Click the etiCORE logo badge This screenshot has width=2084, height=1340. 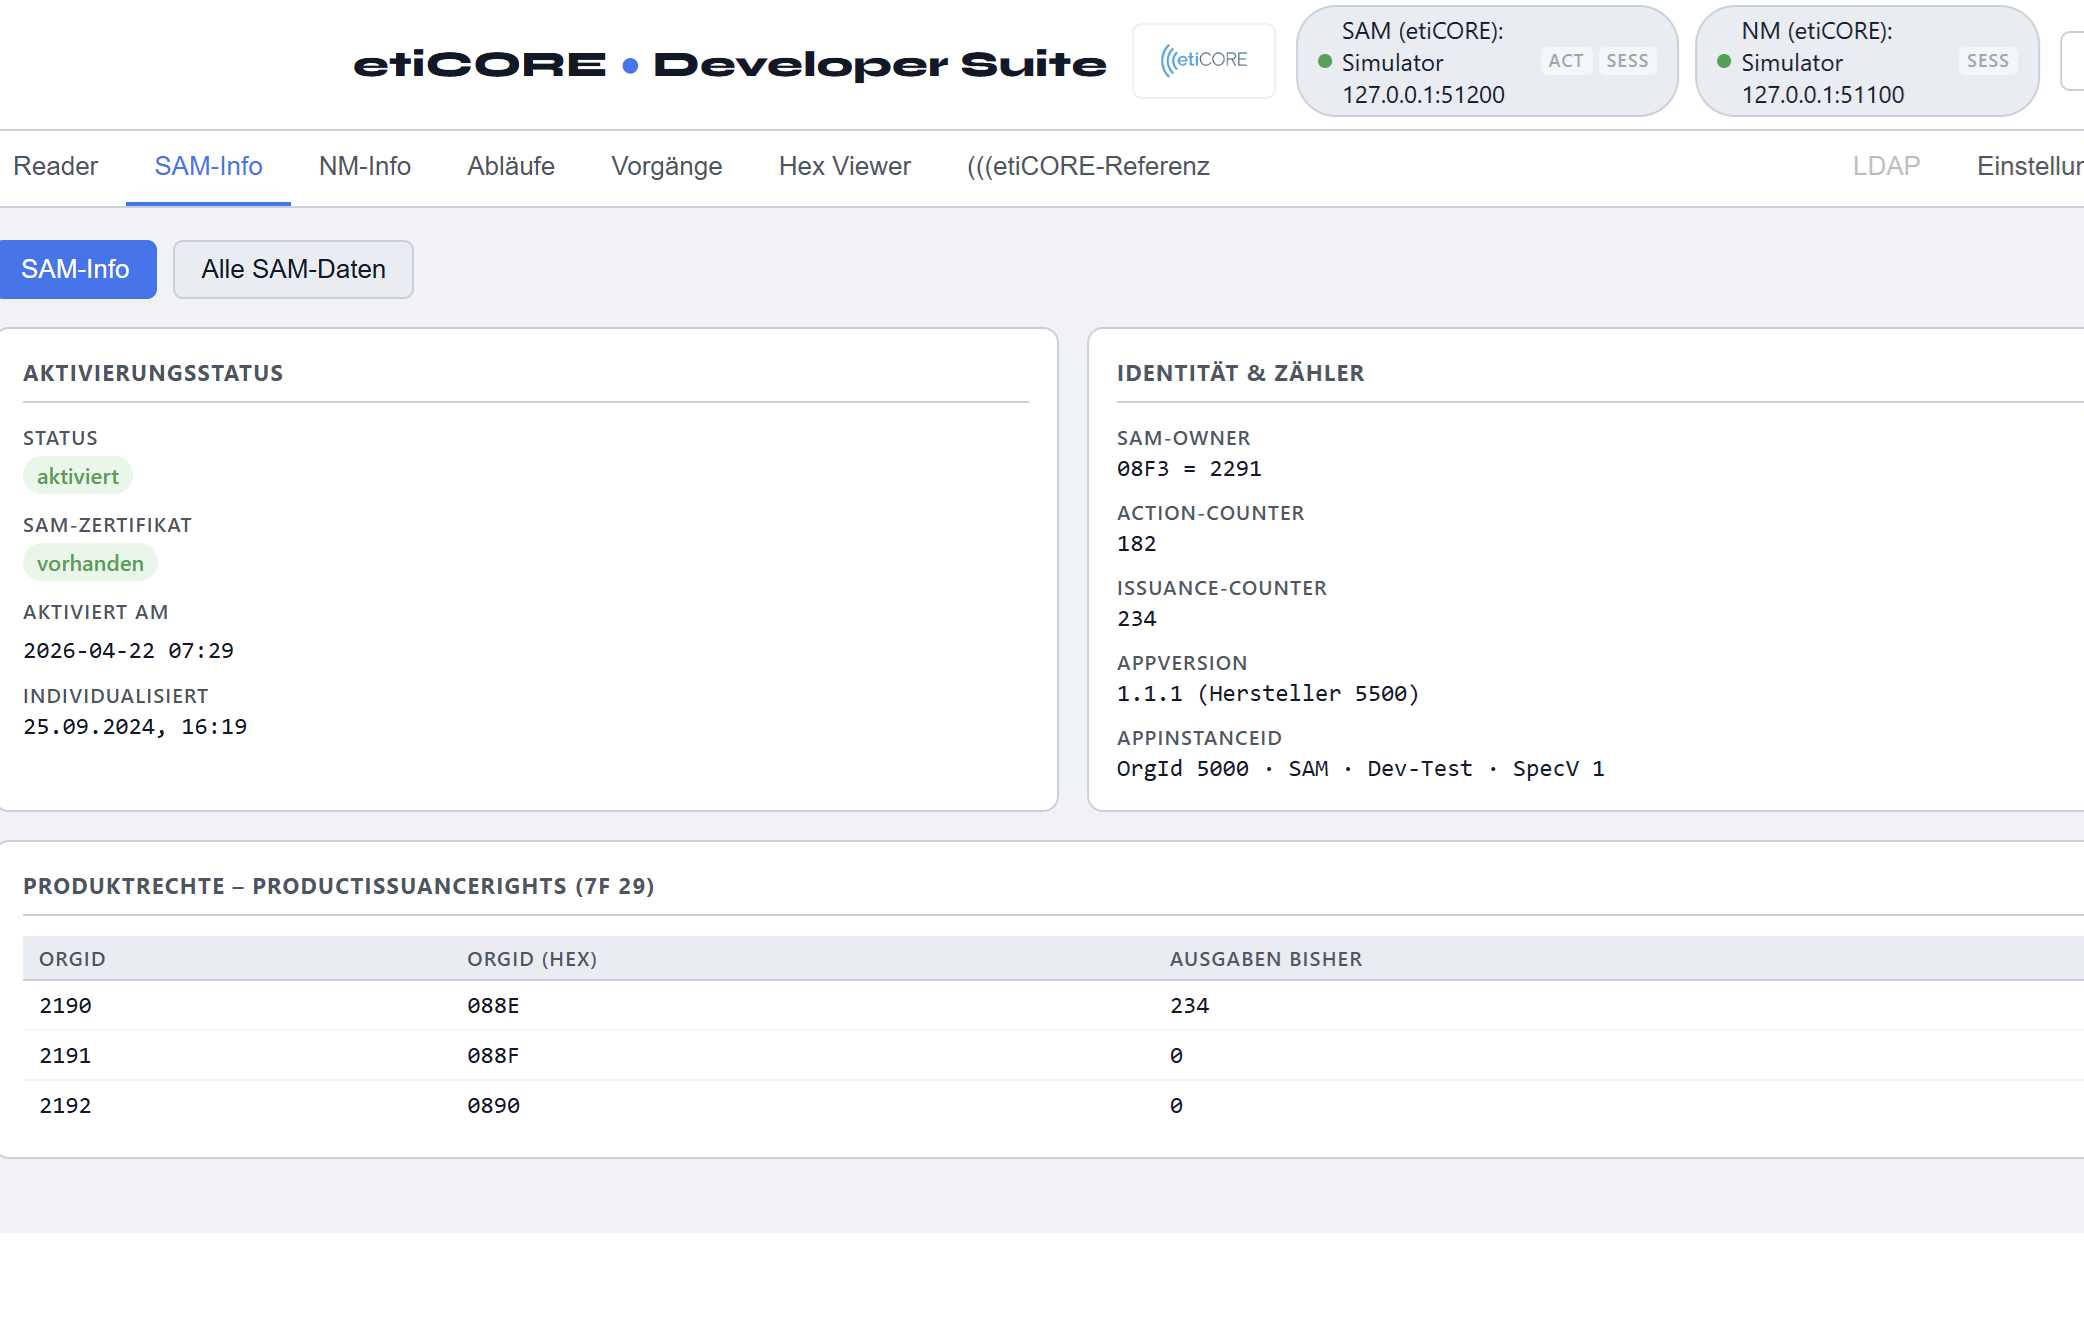(x=1204, y=61)
